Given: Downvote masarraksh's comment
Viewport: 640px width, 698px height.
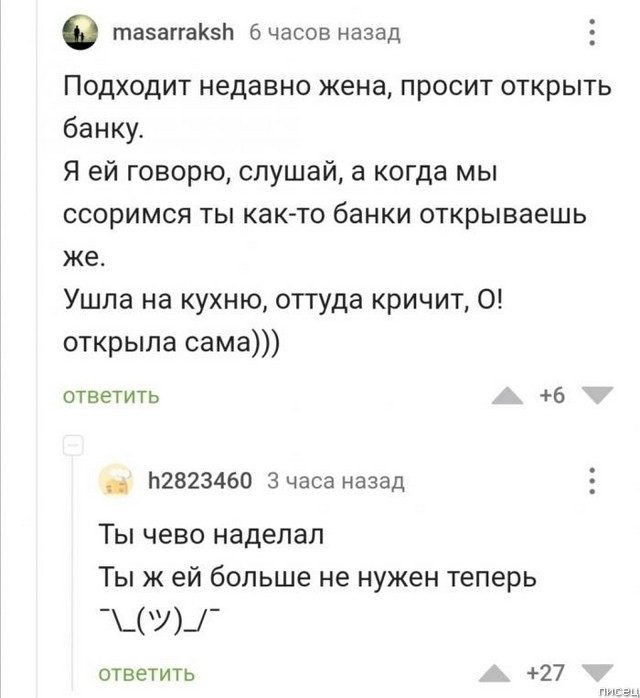Looking at the screenshot, I should tap(596, 395).
